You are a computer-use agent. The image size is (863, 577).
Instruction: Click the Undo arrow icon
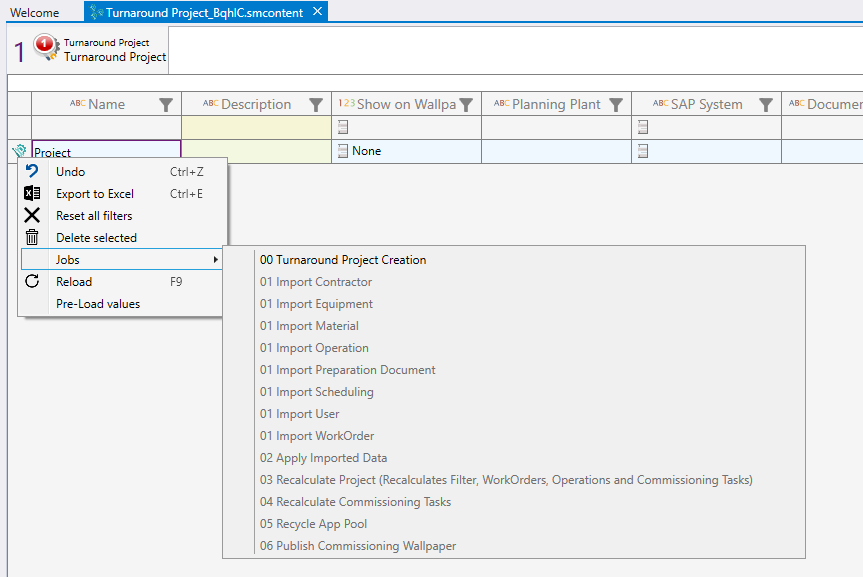[32, 172]
